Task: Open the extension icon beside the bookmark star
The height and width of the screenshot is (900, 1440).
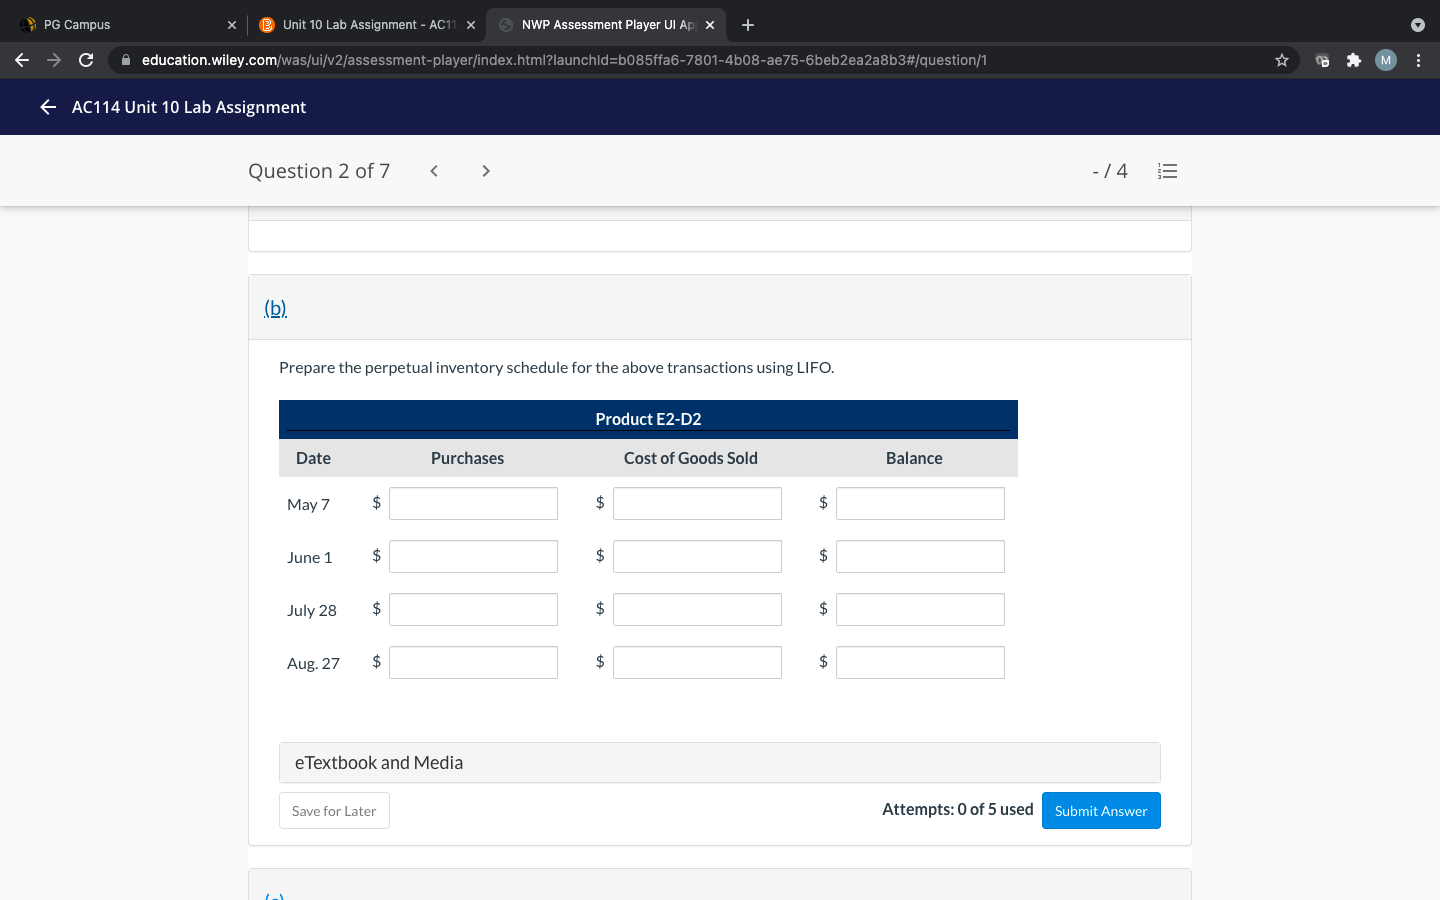Action: click(1322, 60)
